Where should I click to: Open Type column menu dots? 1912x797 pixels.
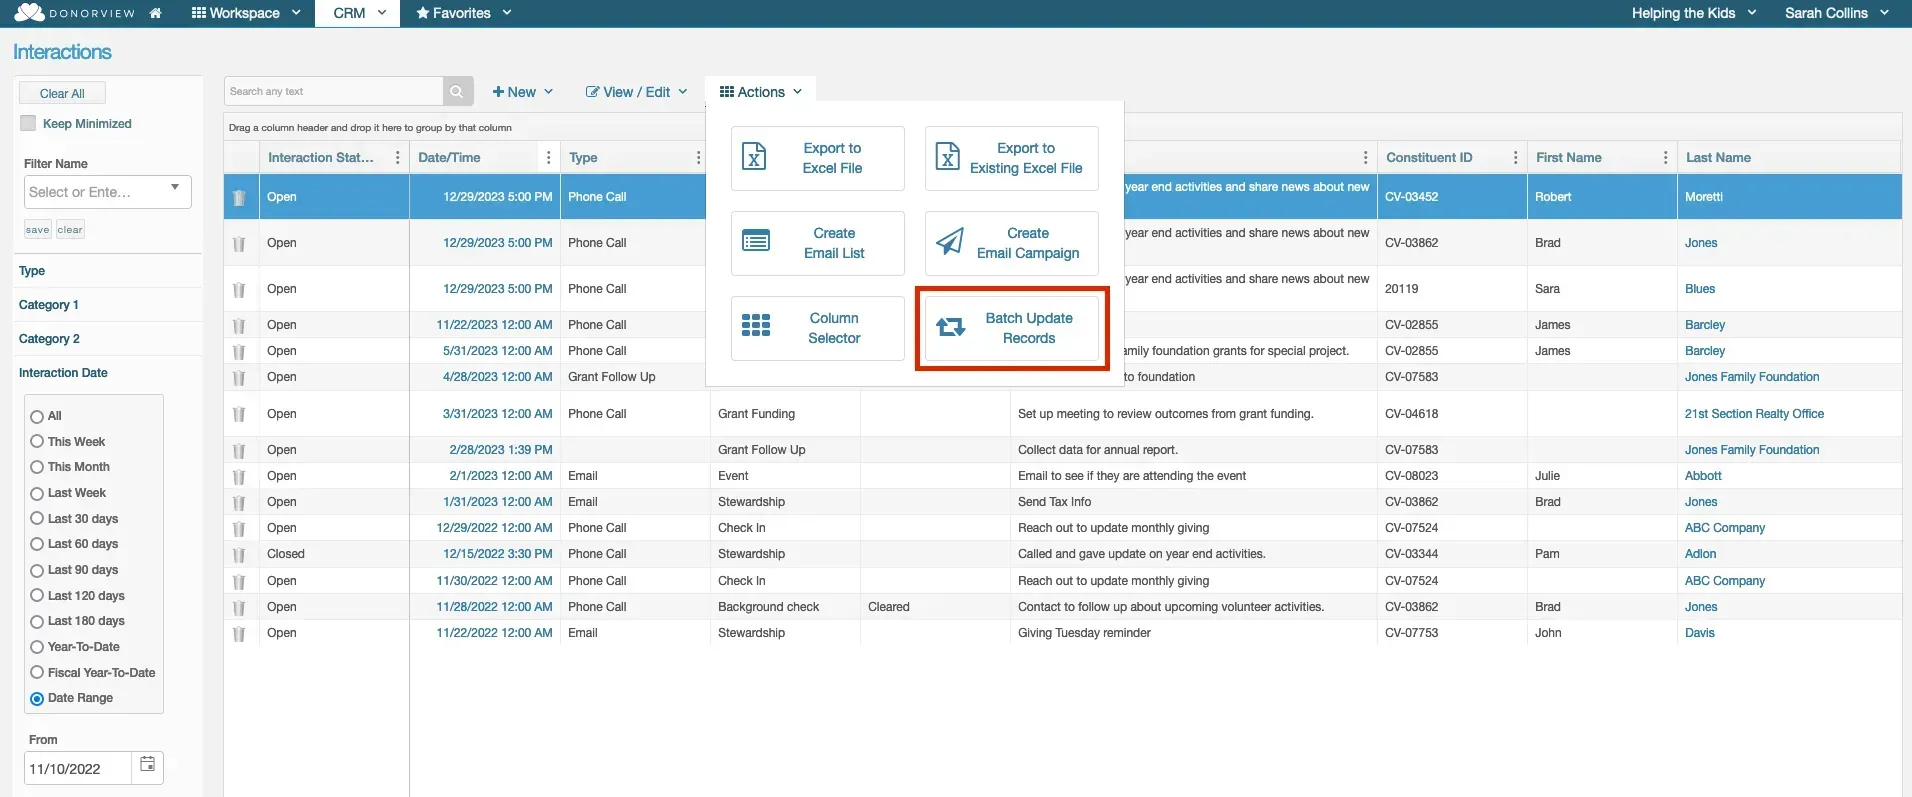(698, 158)
